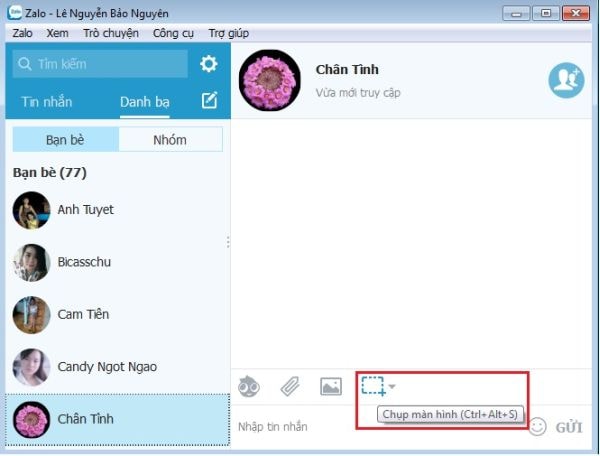The height and width of the screenshot is (456, 600).
Task: Expand the screen capture options arrow
Action: point(392,386)
